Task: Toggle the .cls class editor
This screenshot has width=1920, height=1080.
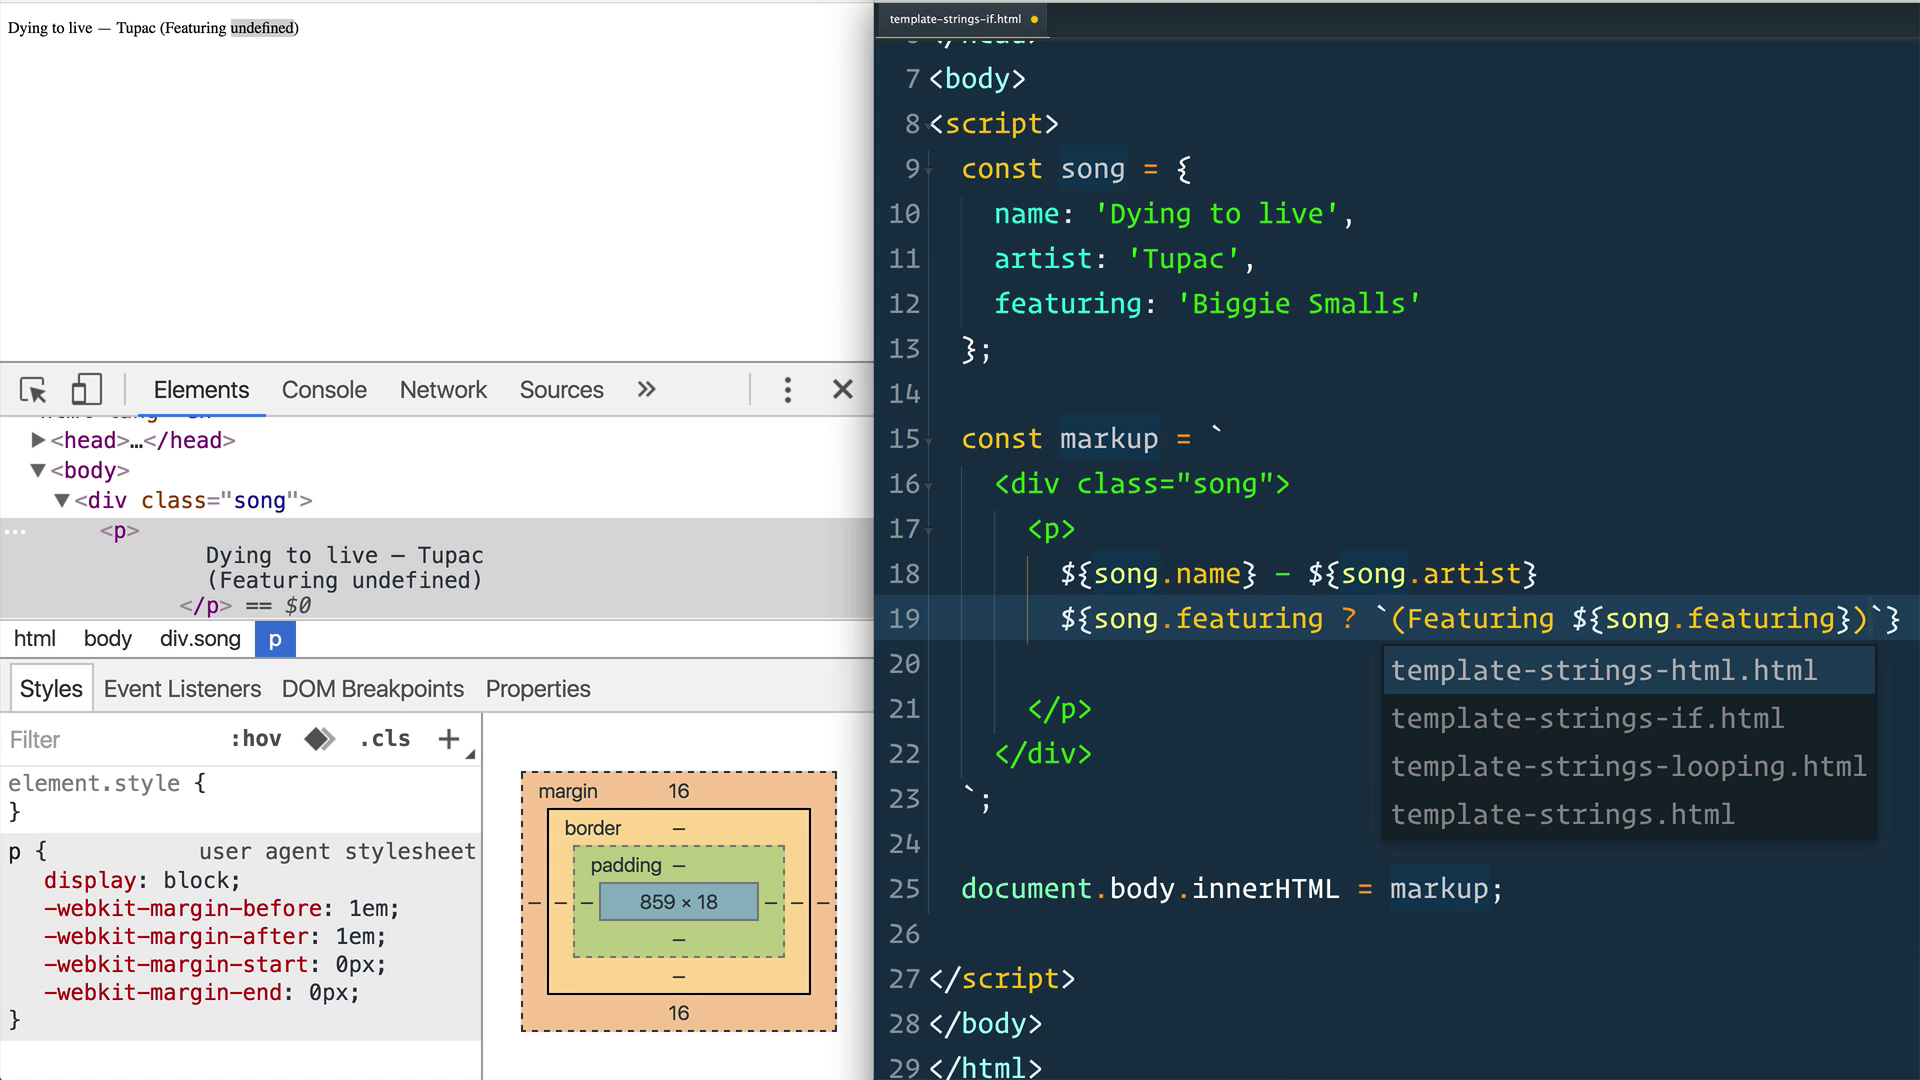Action: pos(385,739)
